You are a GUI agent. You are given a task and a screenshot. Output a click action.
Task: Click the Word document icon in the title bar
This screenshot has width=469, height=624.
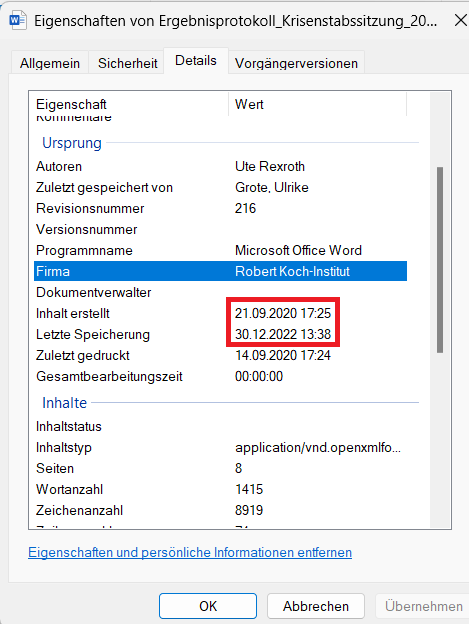[18, 20]
